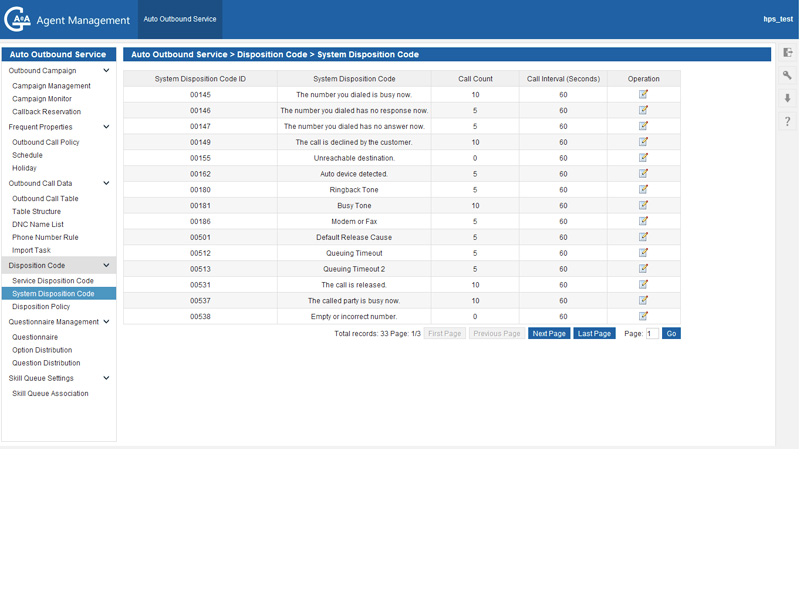This screenshot has width=800, height=600.
Task: Edit code 00538 Empty or incorrect number
Action: [643, 316]
